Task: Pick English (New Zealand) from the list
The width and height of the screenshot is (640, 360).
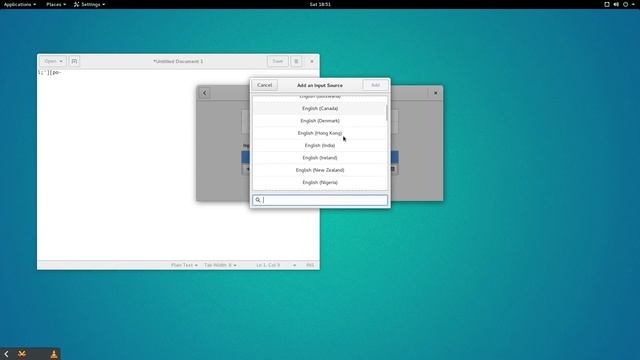Action: coord(320,170)
